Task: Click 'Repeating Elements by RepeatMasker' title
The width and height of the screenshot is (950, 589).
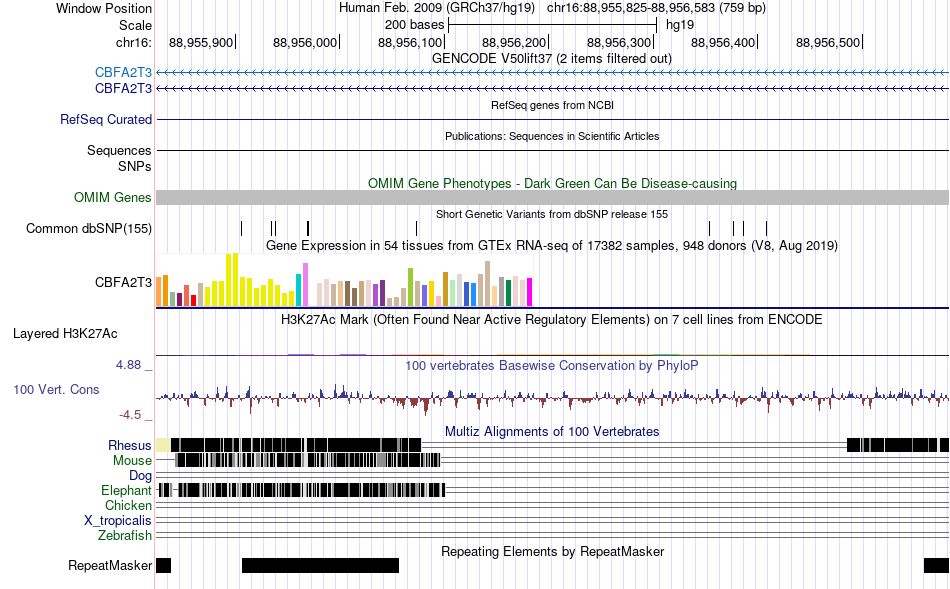Action: tap(552, 551)
